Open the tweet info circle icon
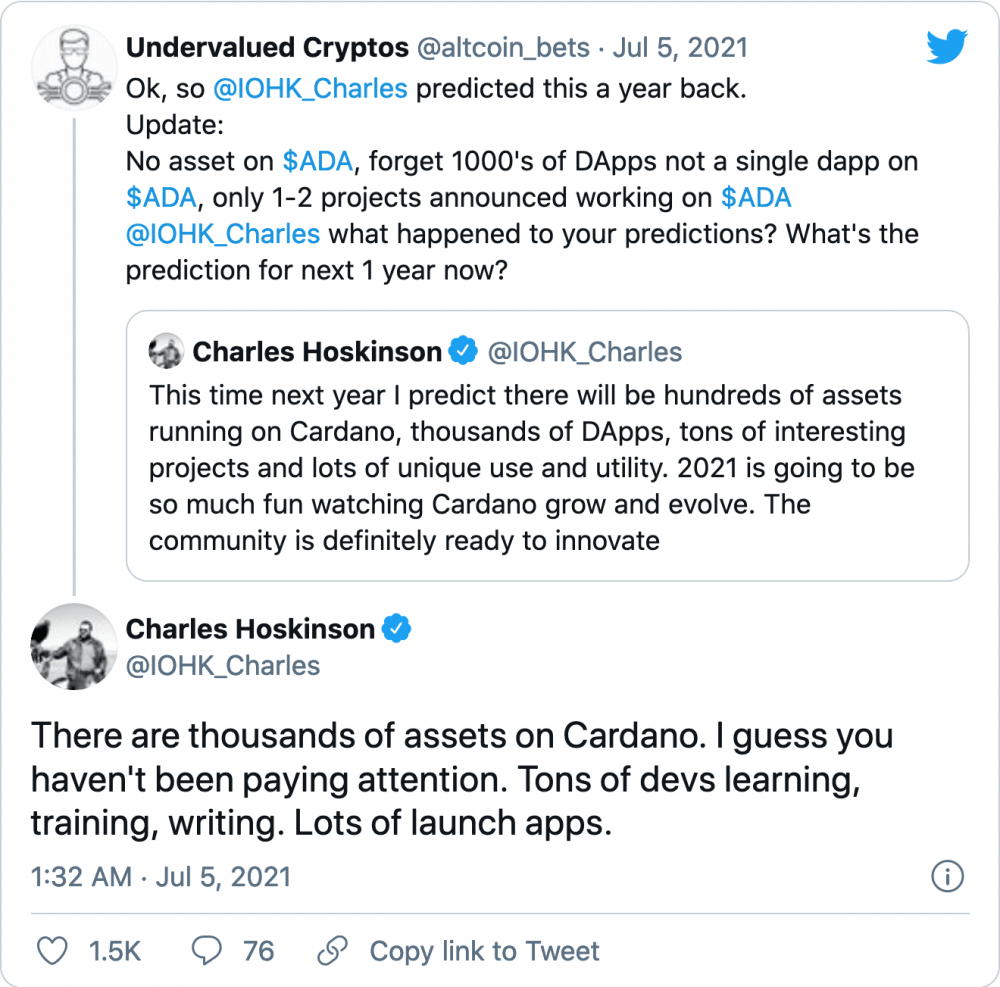The image size is (1000, 987). pos(947,876)
